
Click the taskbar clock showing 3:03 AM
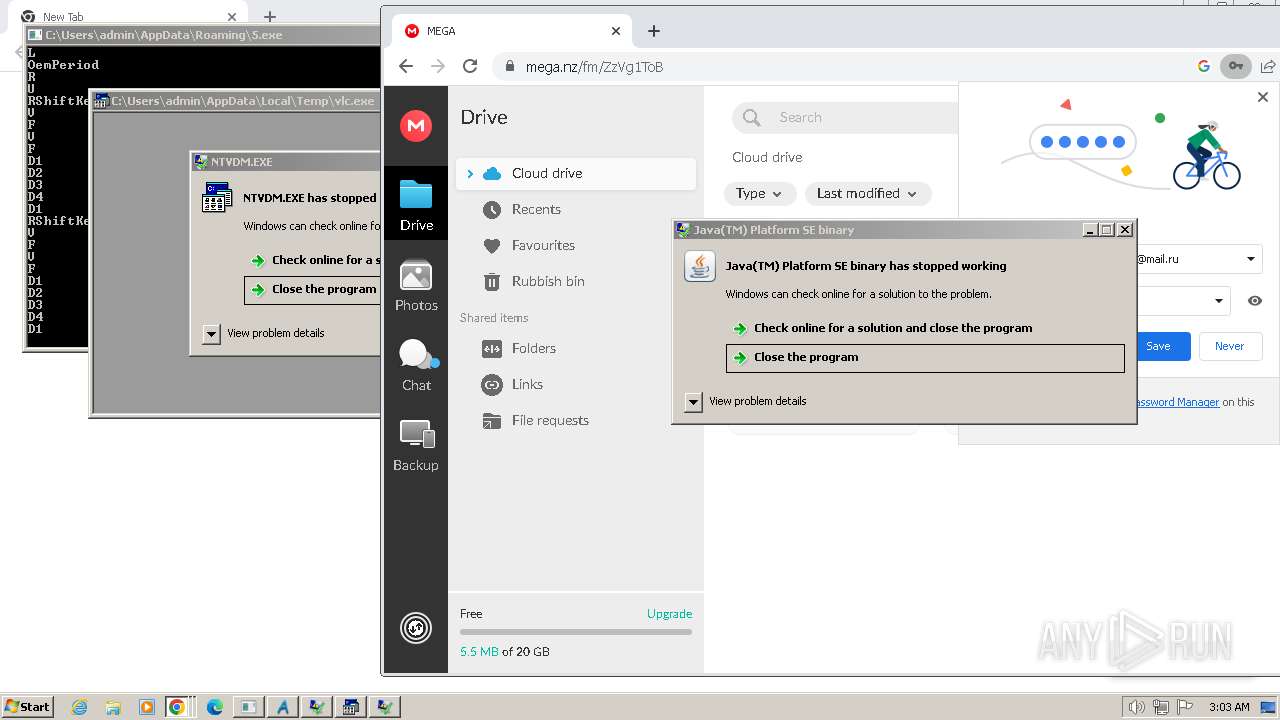(1229, 707)
